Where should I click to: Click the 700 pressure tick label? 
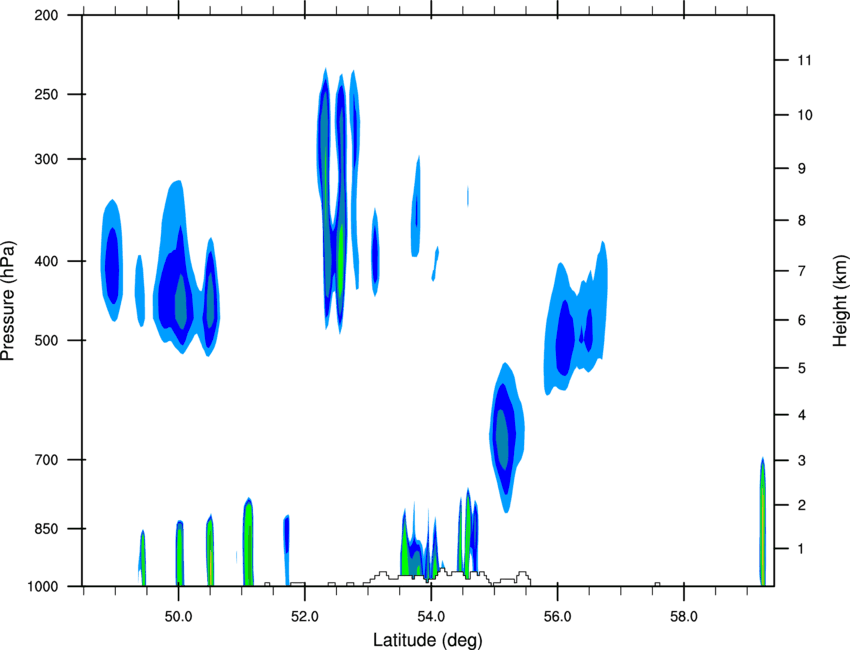click(x=47, y=460)
